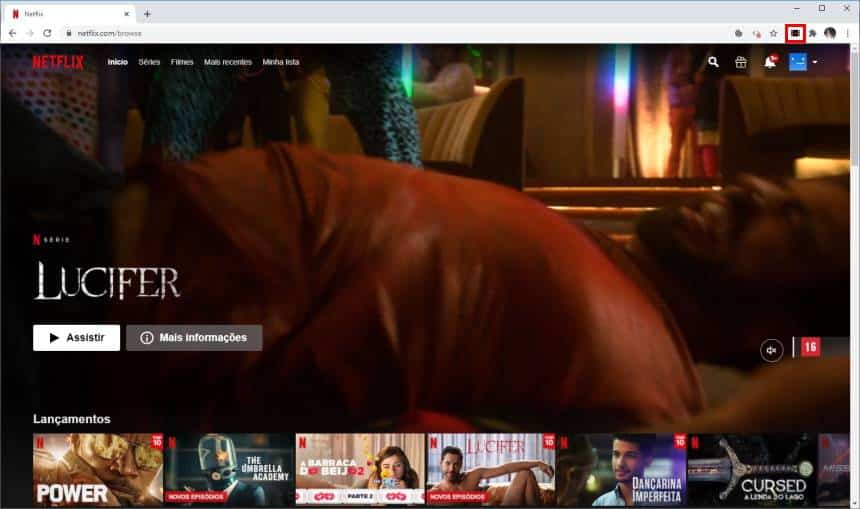Go back with the browser back arrow
860x509 pixels.
click(13, 33)
